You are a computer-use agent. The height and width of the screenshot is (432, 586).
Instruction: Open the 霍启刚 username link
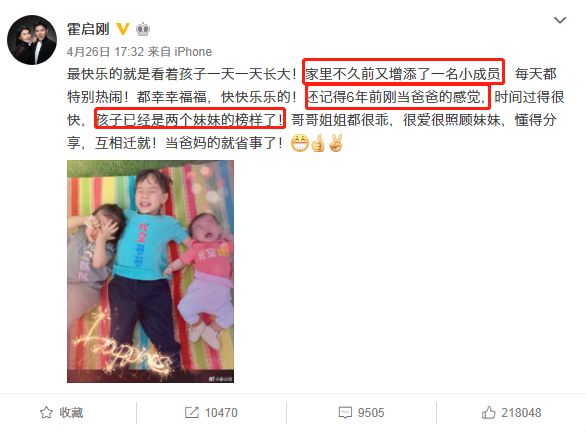(x=88, y=29)
